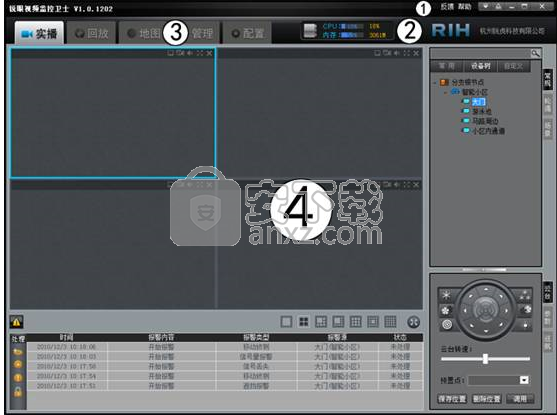Select alarm row with 信号量报警 type
This screenshot has width=557, height=415.
(x=225, y=356)
